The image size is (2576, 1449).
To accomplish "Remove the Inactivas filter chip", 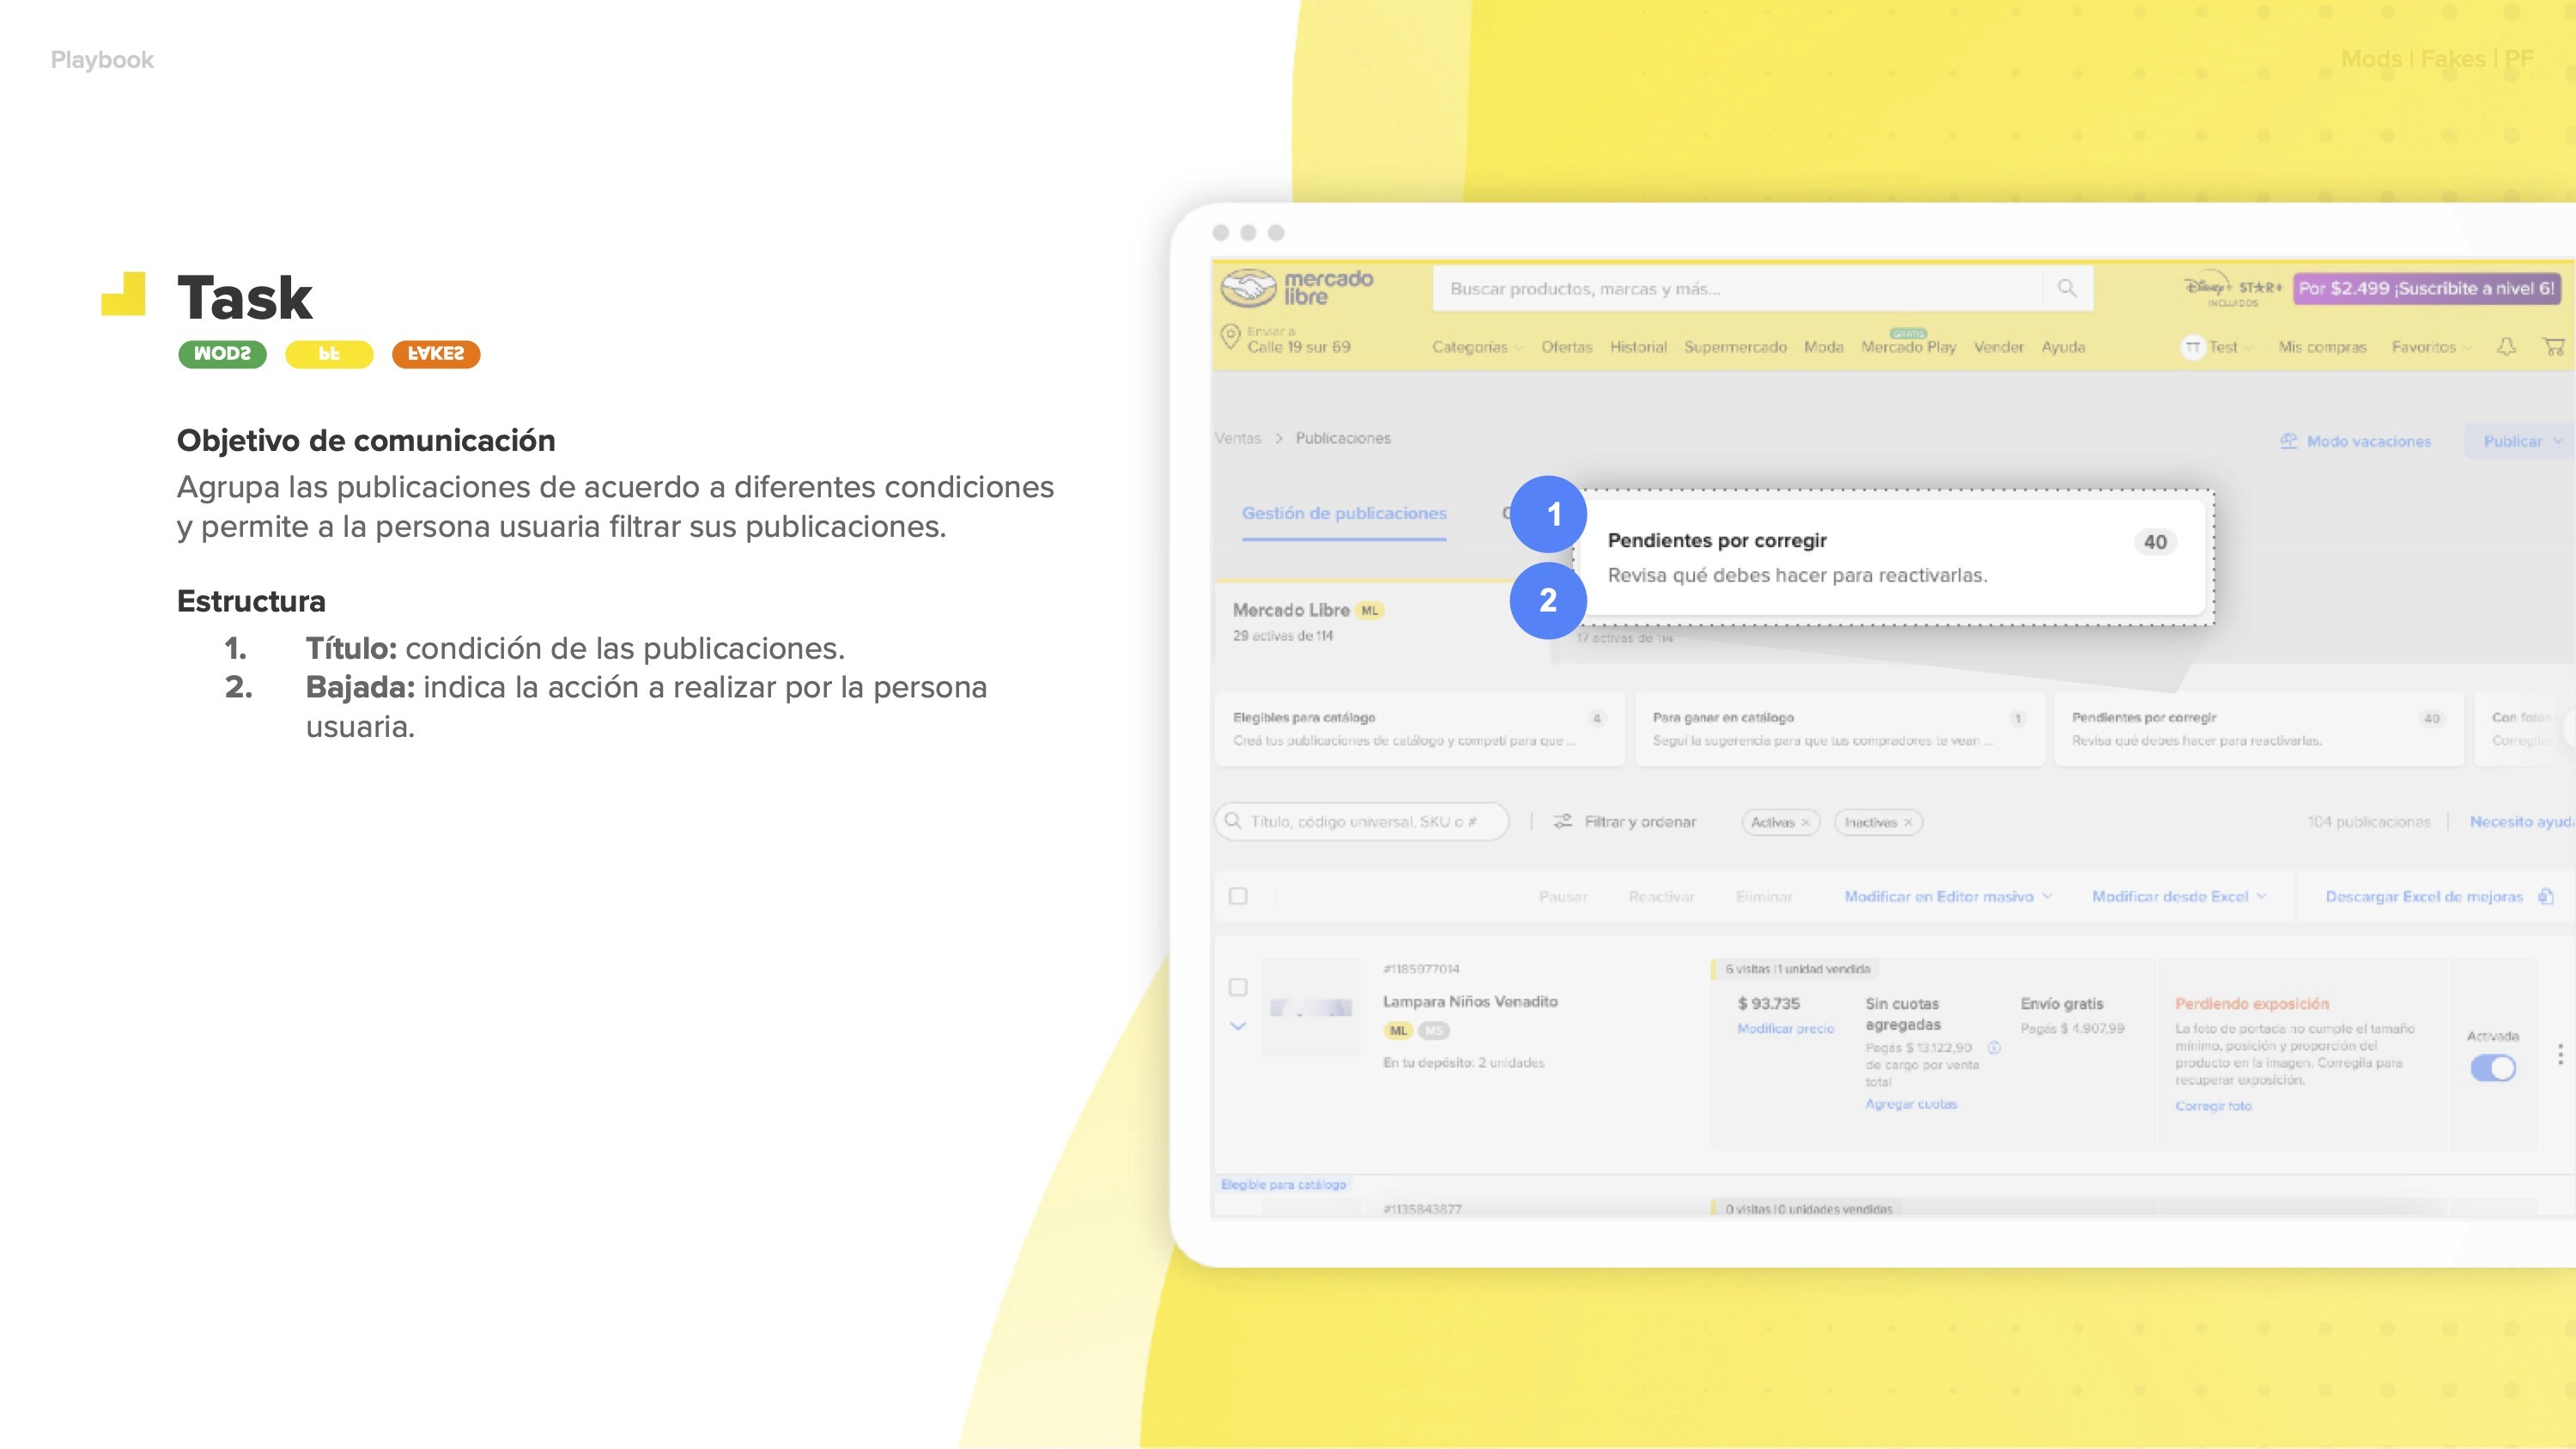I will [x=1908, y=822].
